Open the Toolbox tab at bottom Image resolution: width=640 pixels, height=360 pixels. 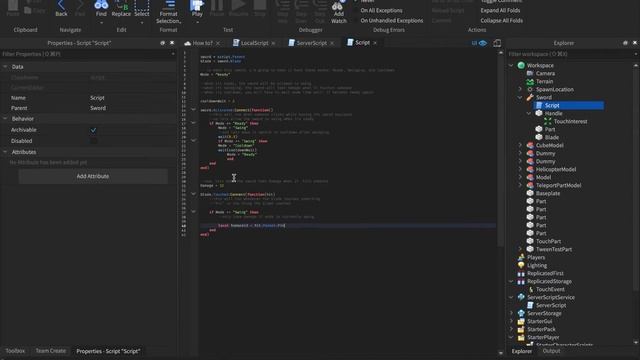(15, 351)
